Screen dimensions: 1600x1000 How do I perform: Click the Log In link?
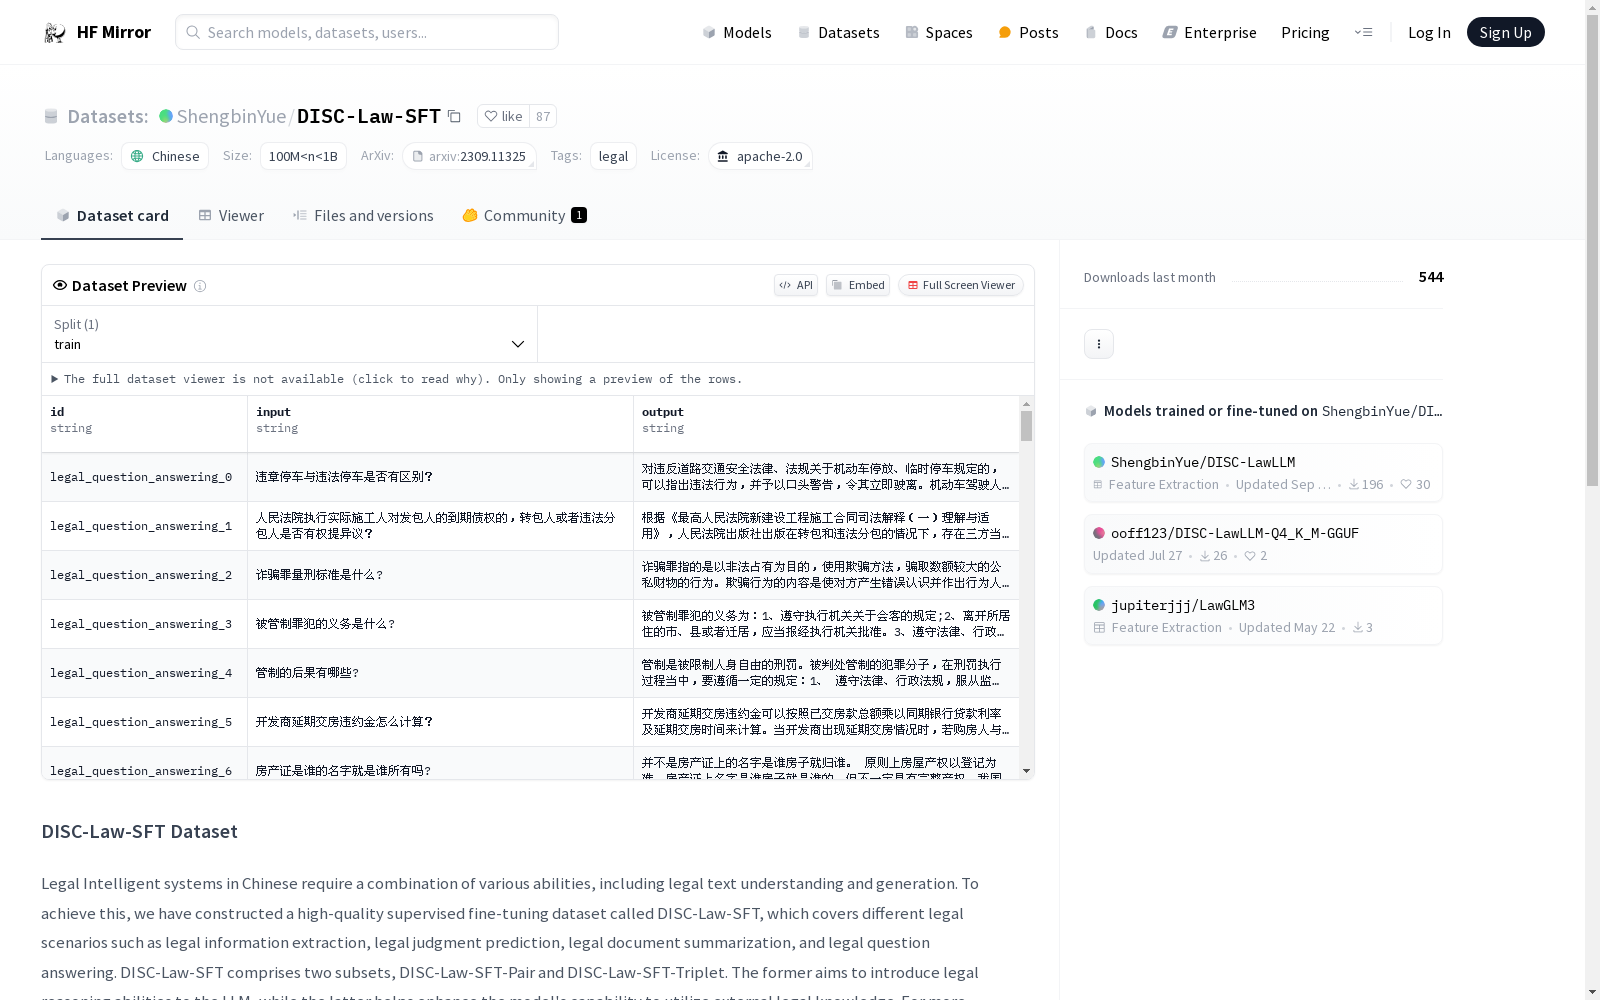pos(1429,32)
